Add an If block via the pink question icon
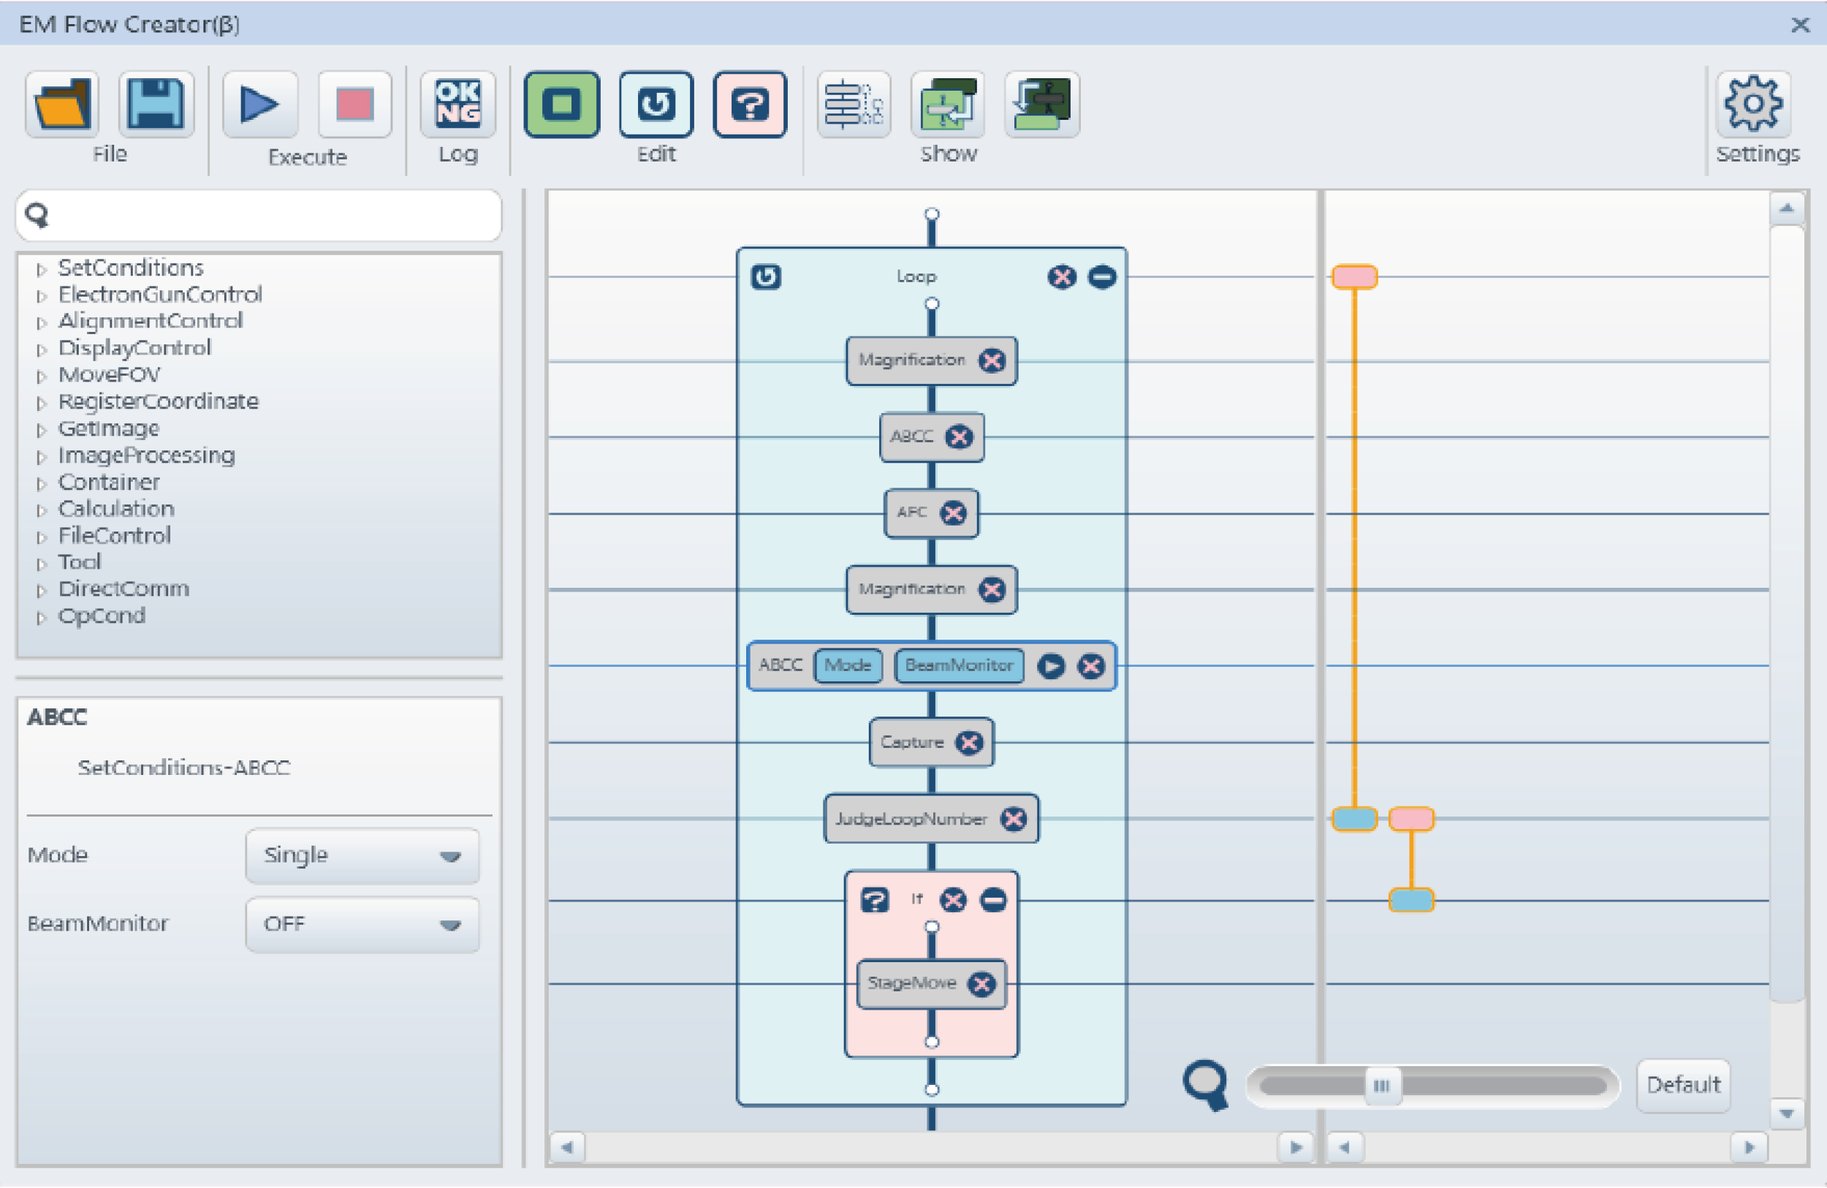This screenshot has width=1827, height=1188. 750,104
